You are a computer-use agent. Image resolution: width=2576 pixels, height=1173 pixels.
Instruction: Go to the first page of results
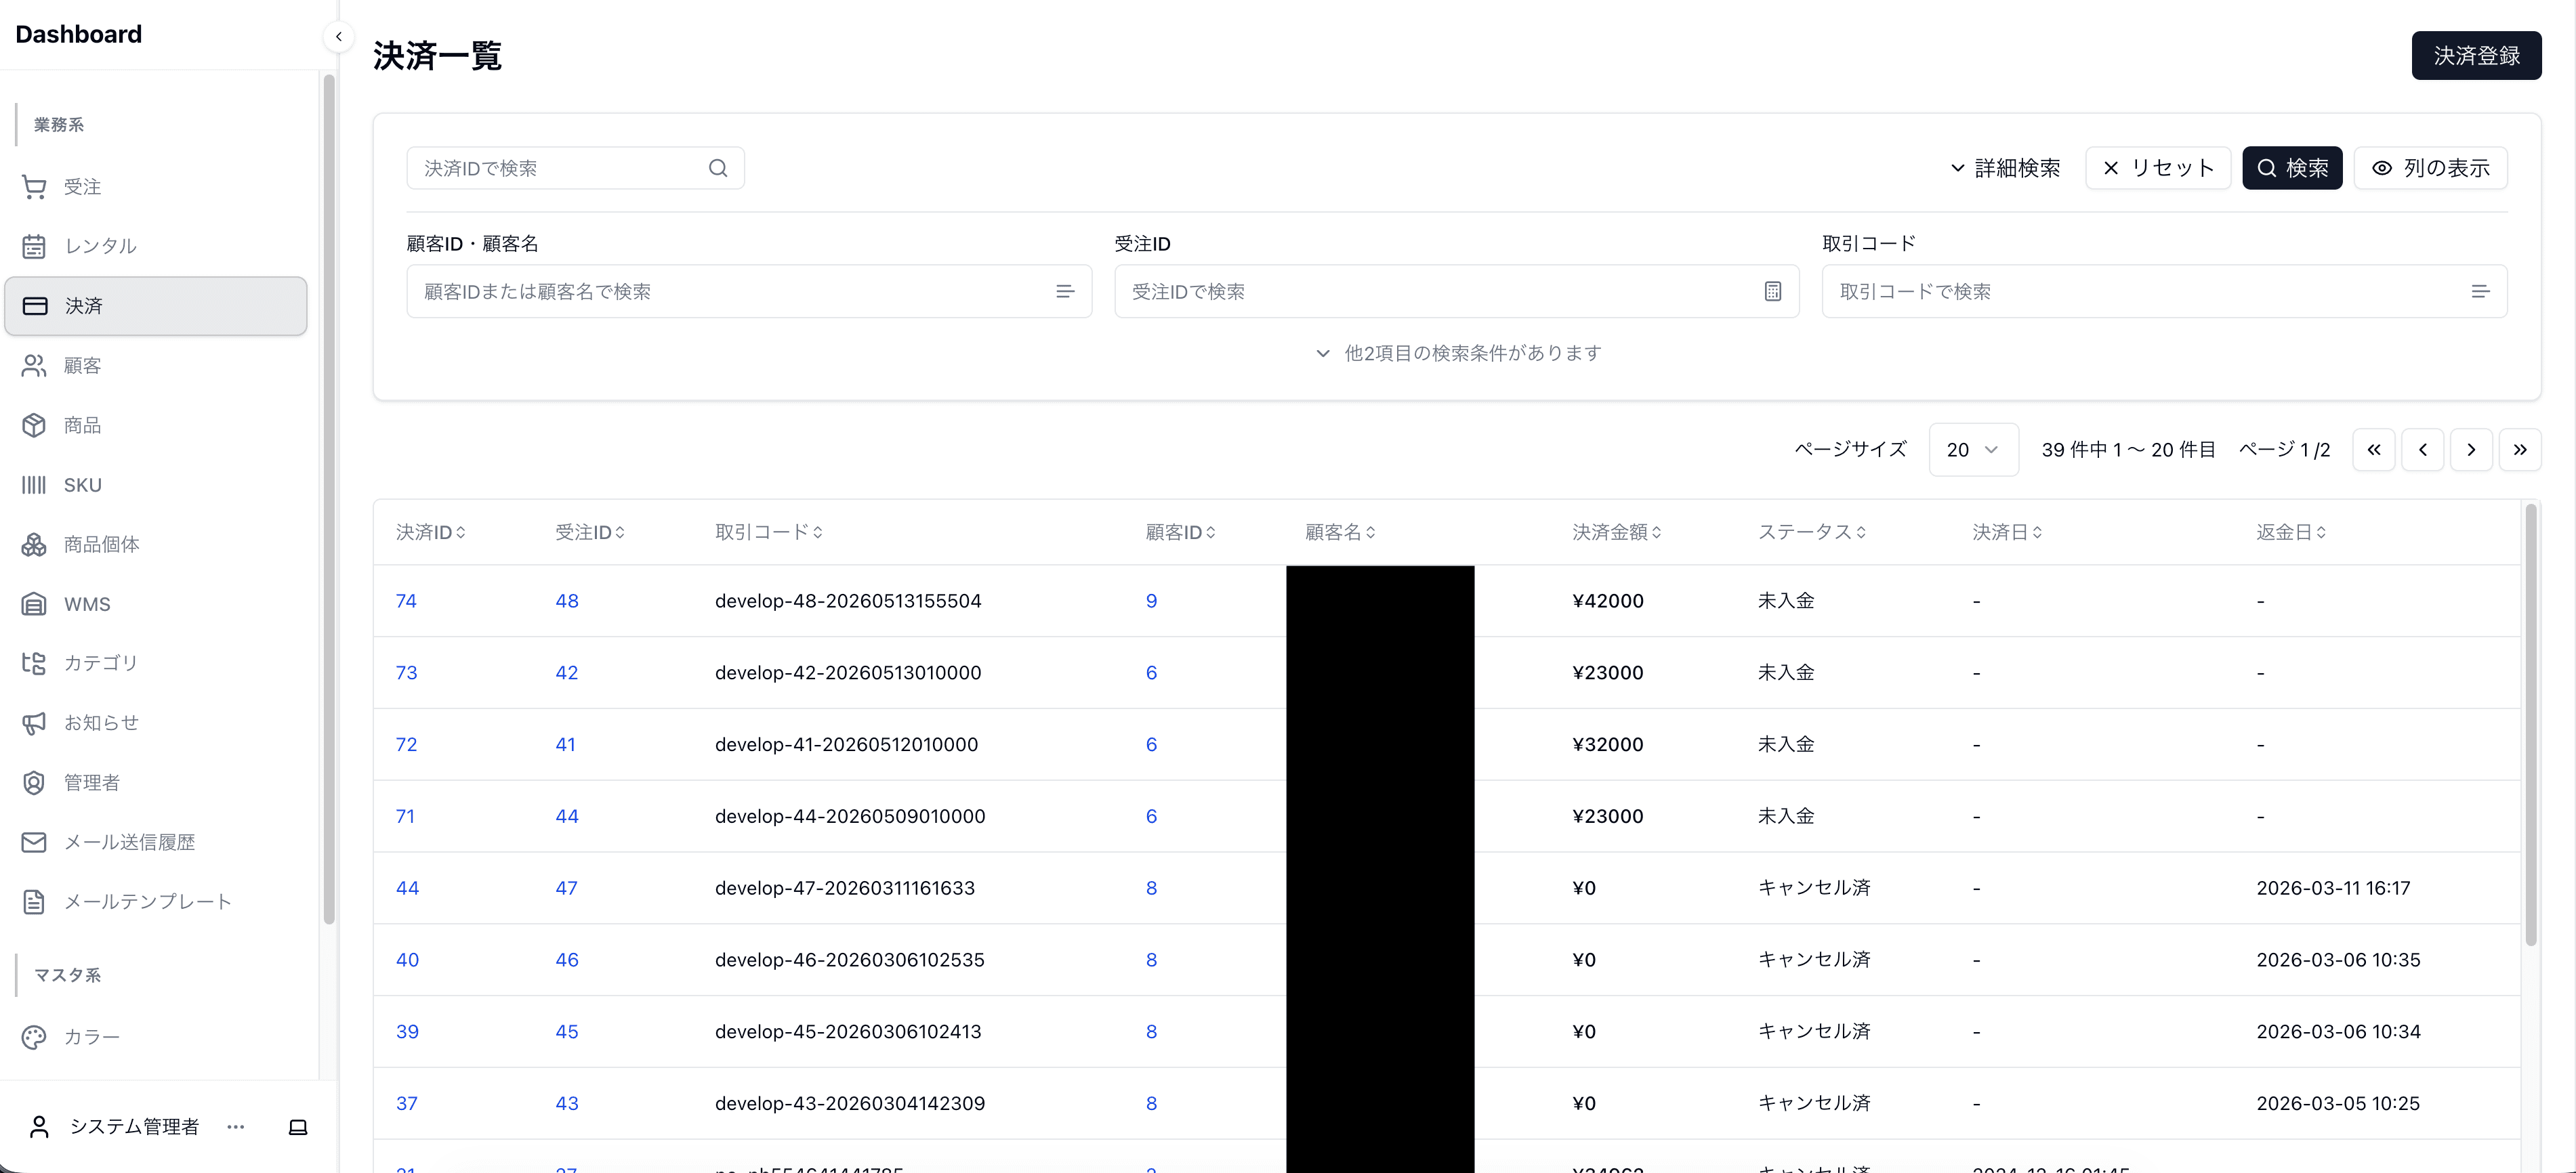click(x=2374, y=450)
